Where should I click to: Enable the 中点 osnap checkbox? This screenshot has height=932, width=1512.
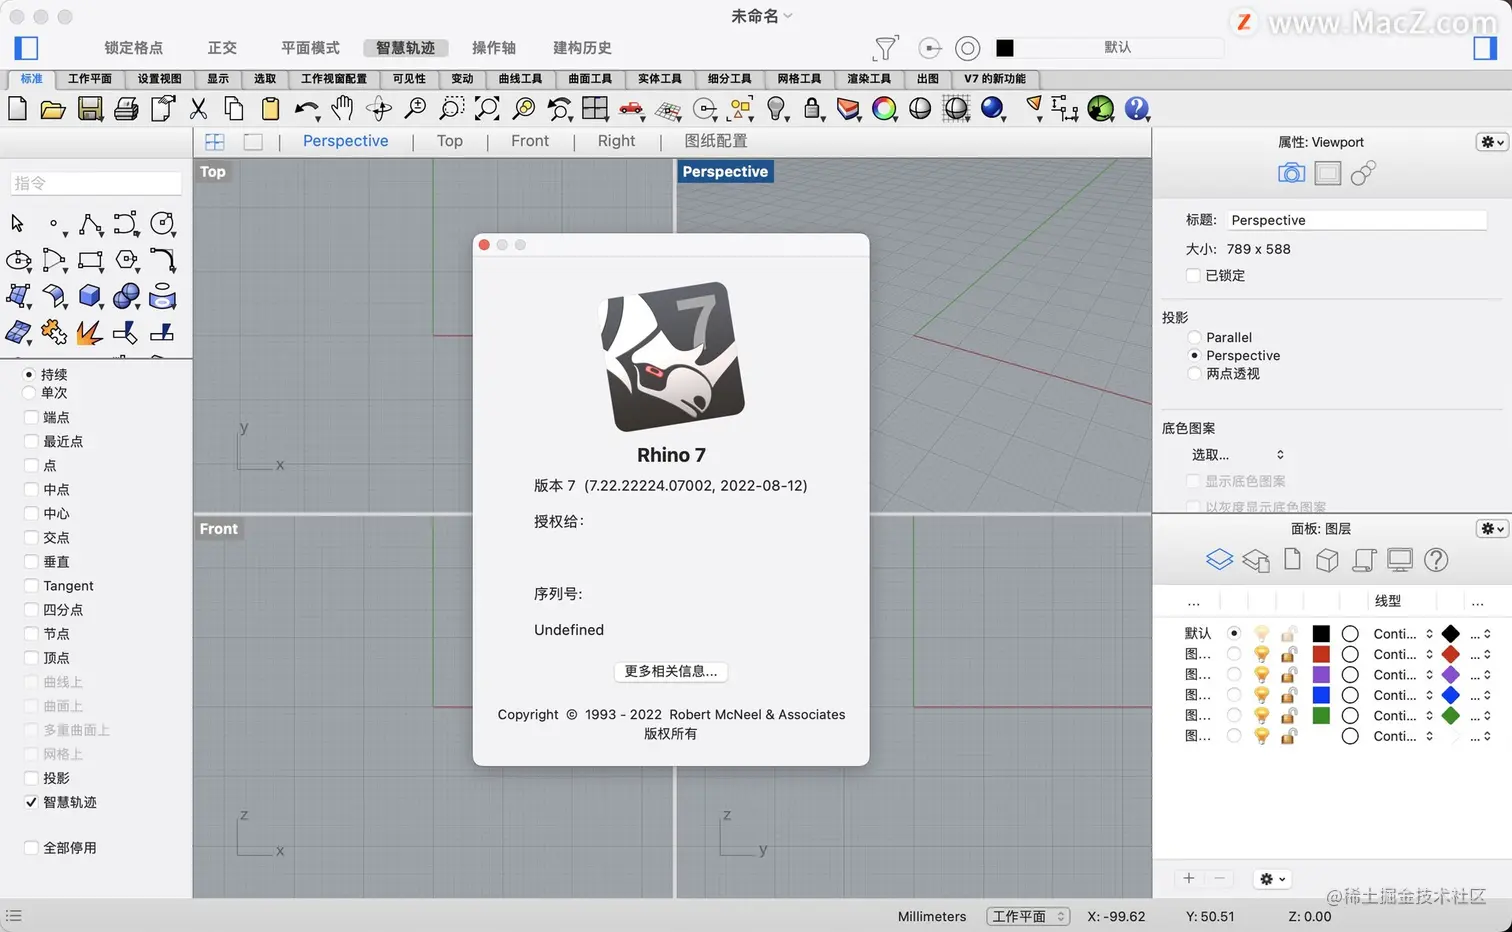tap(31, 489)
